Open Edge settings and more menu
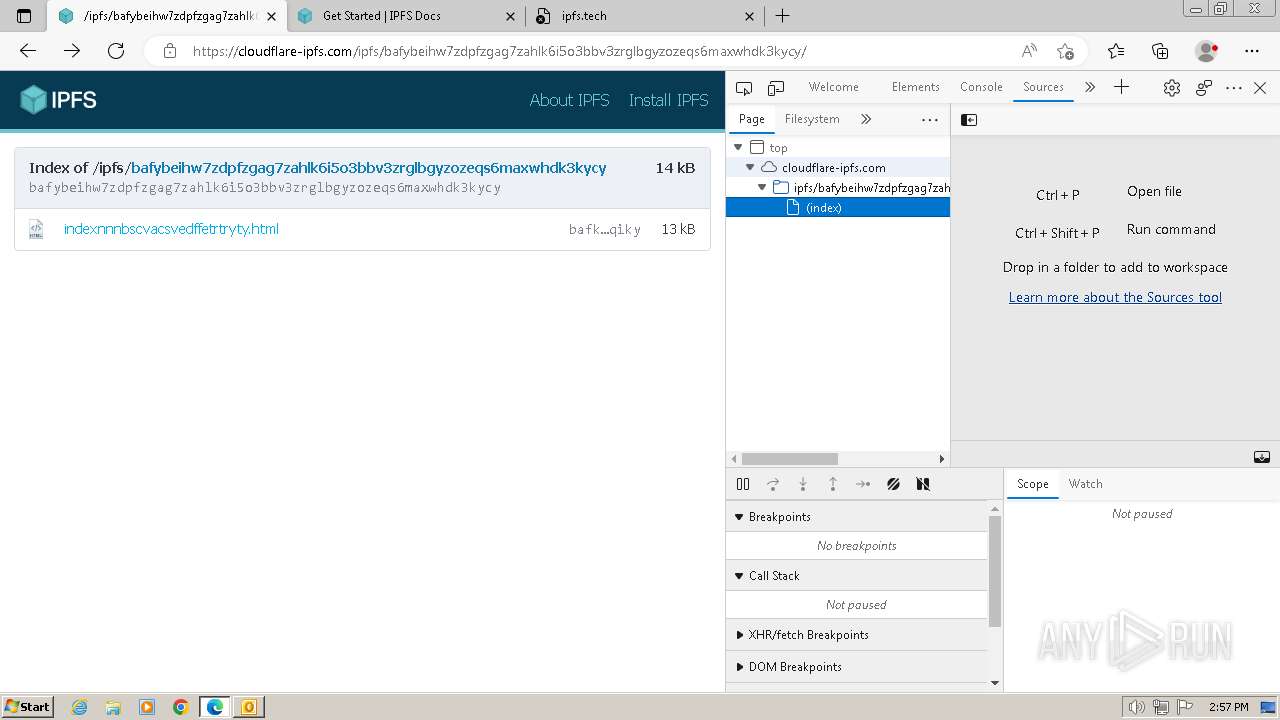Image resolution: width=1280 pixels, height=720 pixels. click(1252, 51)
